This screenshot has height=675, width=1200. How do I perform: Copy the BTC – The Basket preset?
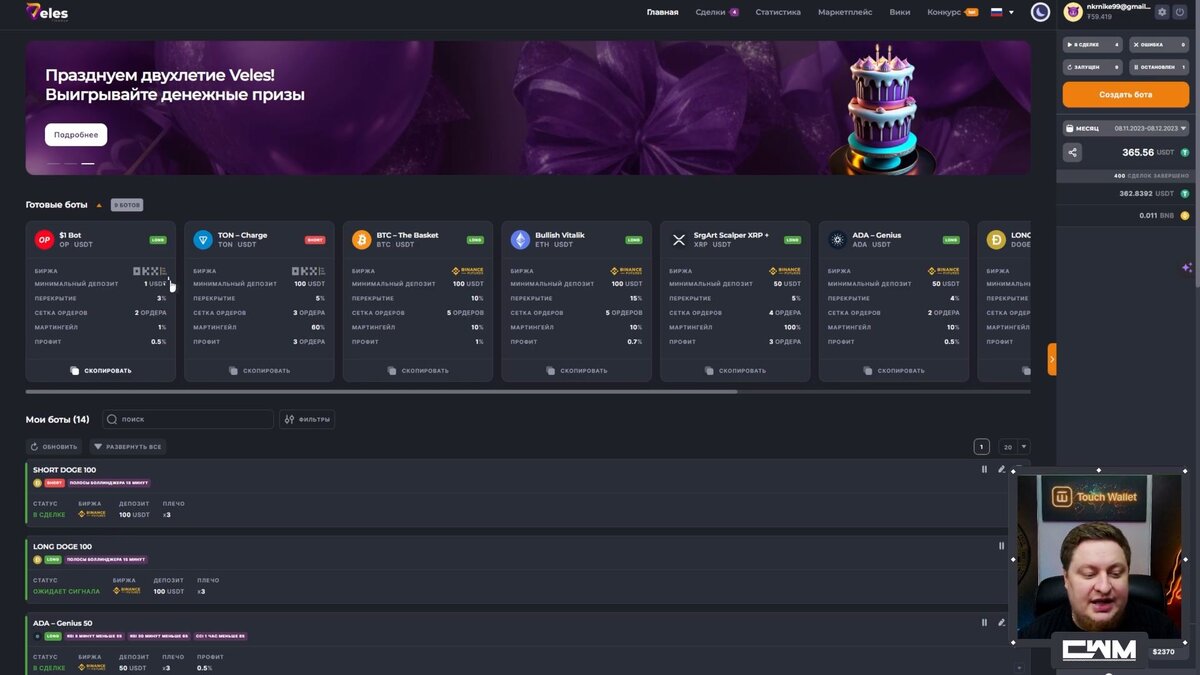click(x=418, y=370)
